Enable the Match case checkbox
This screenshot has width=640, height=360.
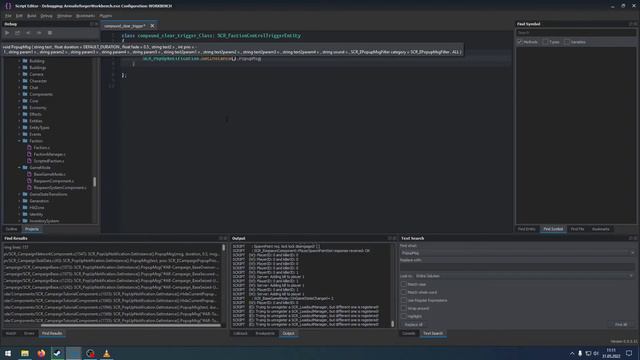(x=404, y=284)
